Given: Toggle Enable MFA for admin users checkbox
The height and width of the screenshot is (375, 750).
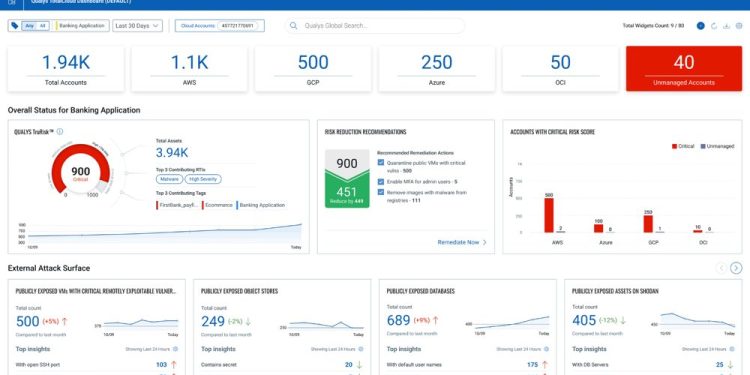Looking at the screenshot, I should (381, 182).
